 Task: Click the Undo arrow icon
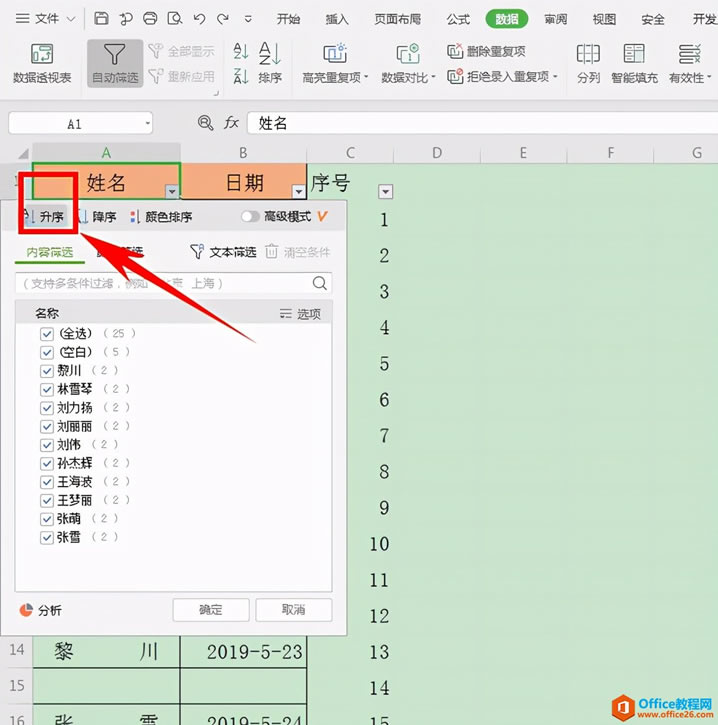199,19
